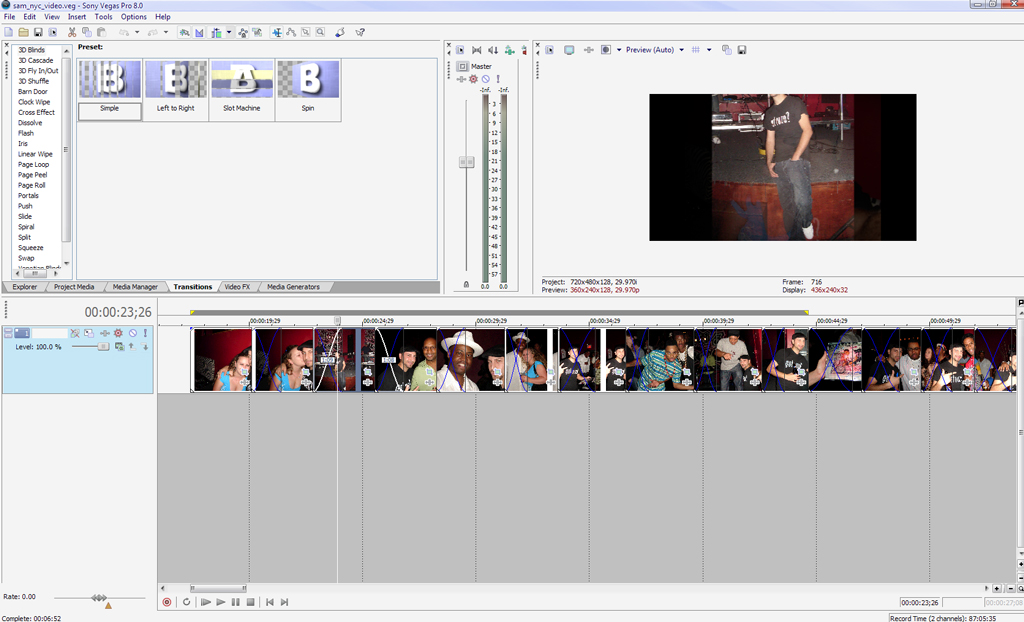
Task: Open Auto Ripple mode dropdown arrow
Action: [229, 32]
